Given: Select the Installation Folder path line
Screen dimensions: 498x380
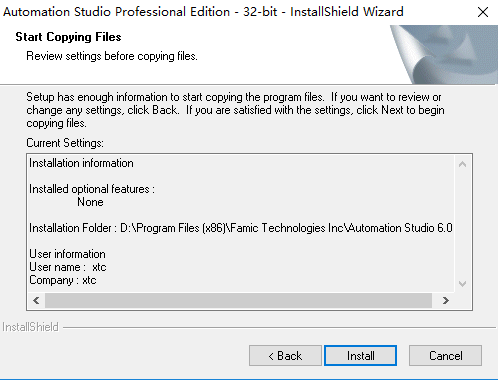Looking at the screenshot, I should pos(241,228).
